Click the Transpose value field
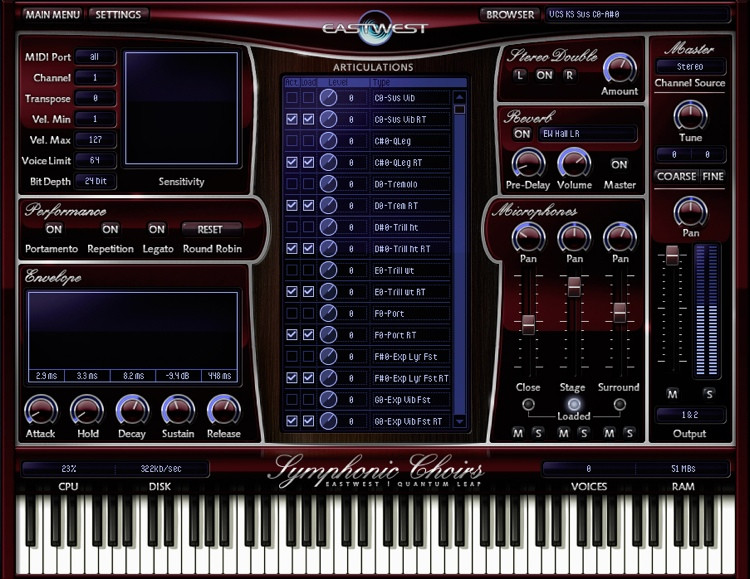750x579 pixels. pyautogui.click(x=95, y=98)
